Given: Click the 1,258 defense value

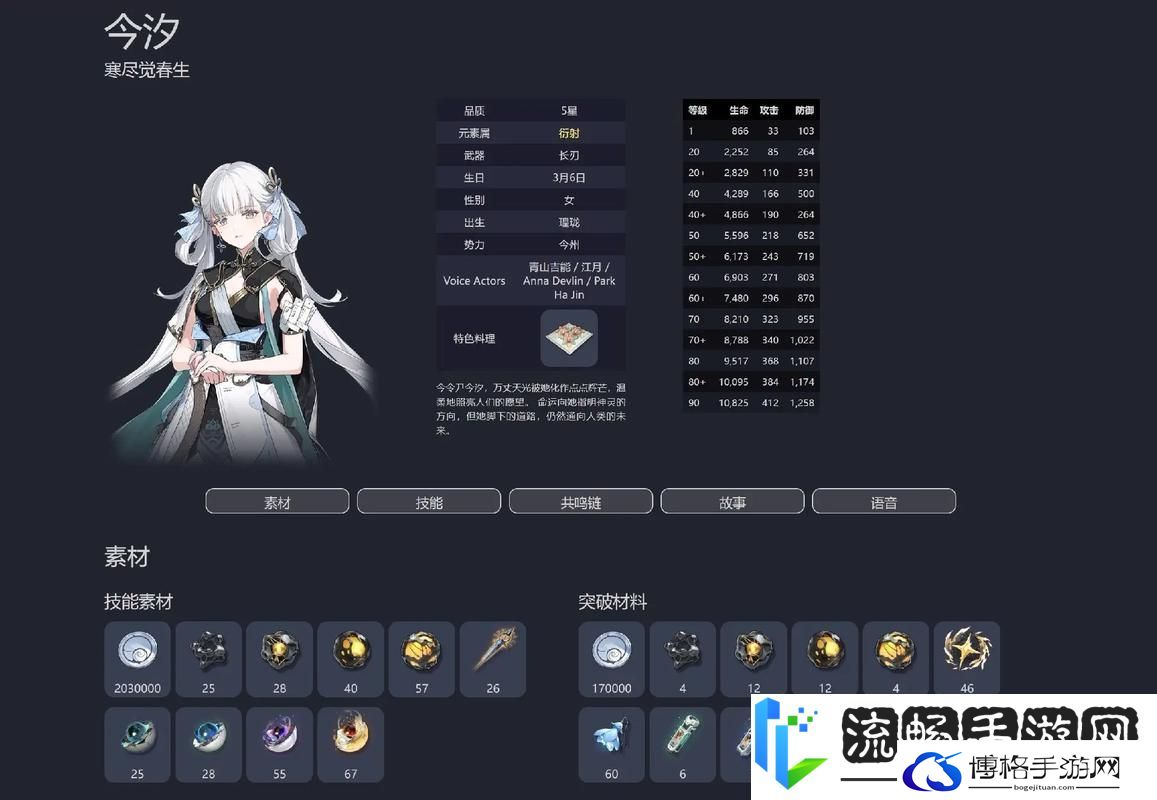Looking at the screenshot, I should point(802,402).
